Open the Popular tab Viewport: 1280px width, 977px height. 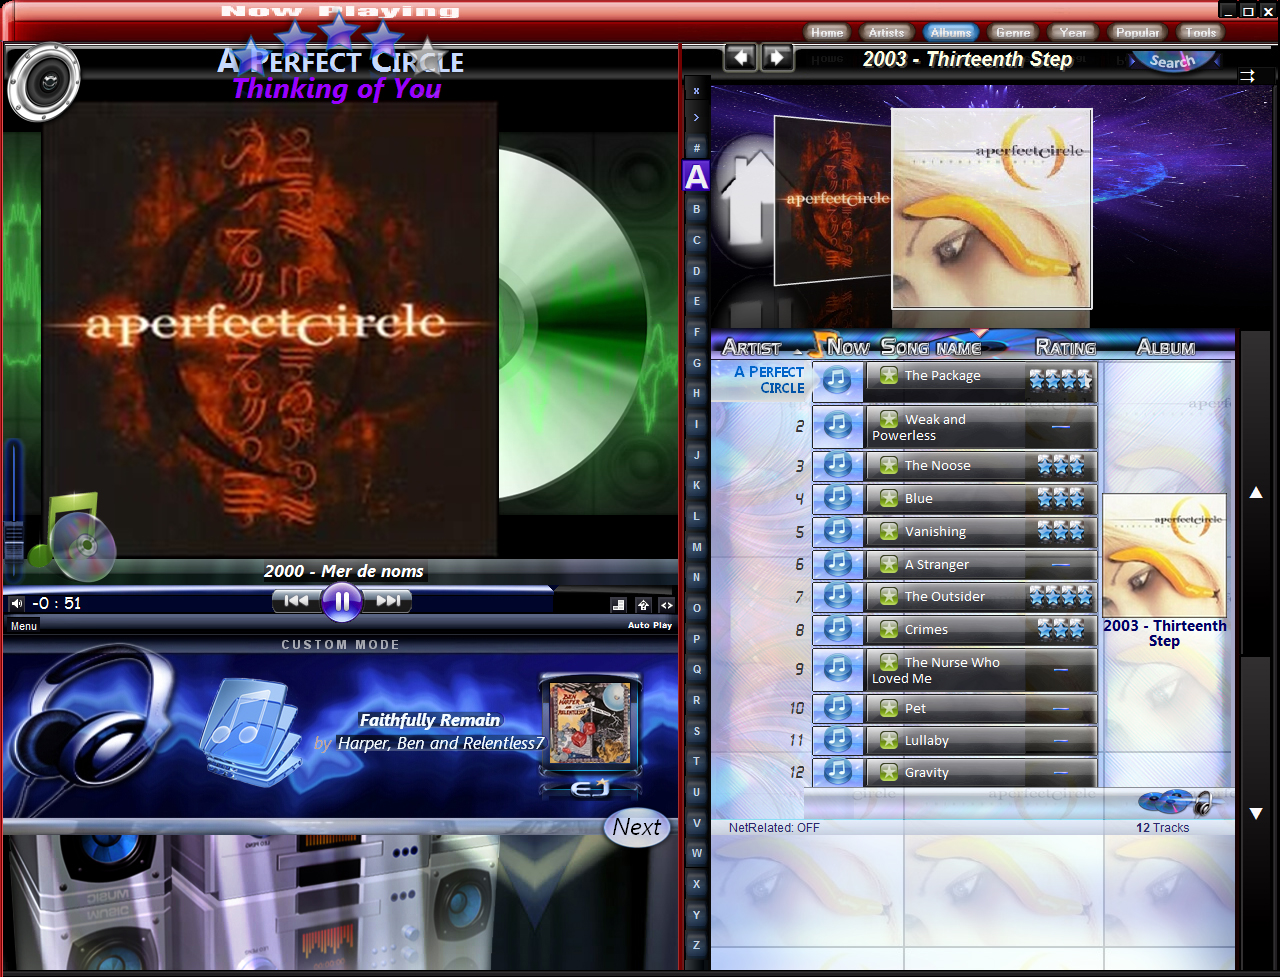click(x=1137, y=32)
